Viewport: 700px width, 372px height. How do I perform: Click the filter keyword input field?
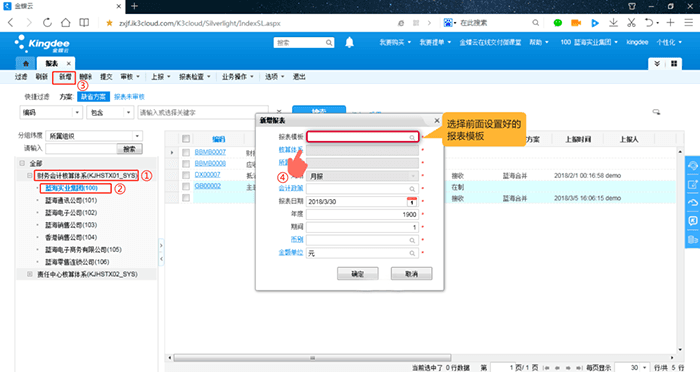pyautogui.click(x=203, y=113)
